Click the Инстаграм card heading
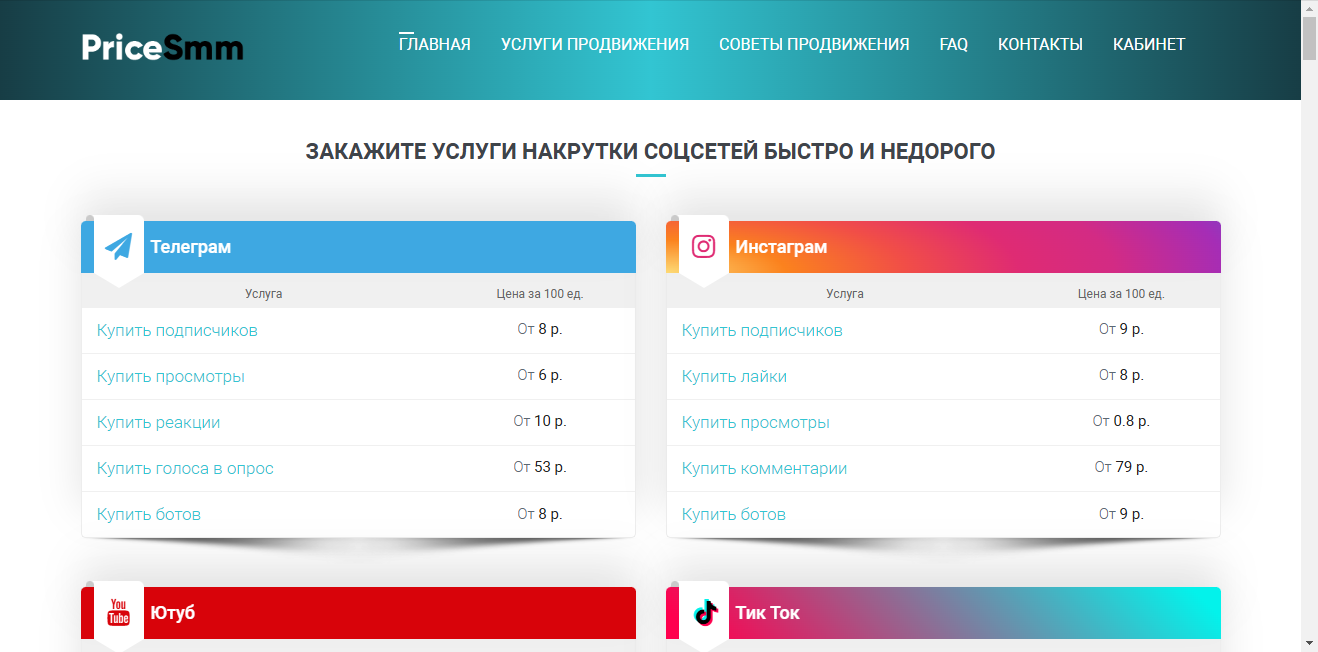The height and width of the screenshot is (652, 1318). (x=782, y=247)
